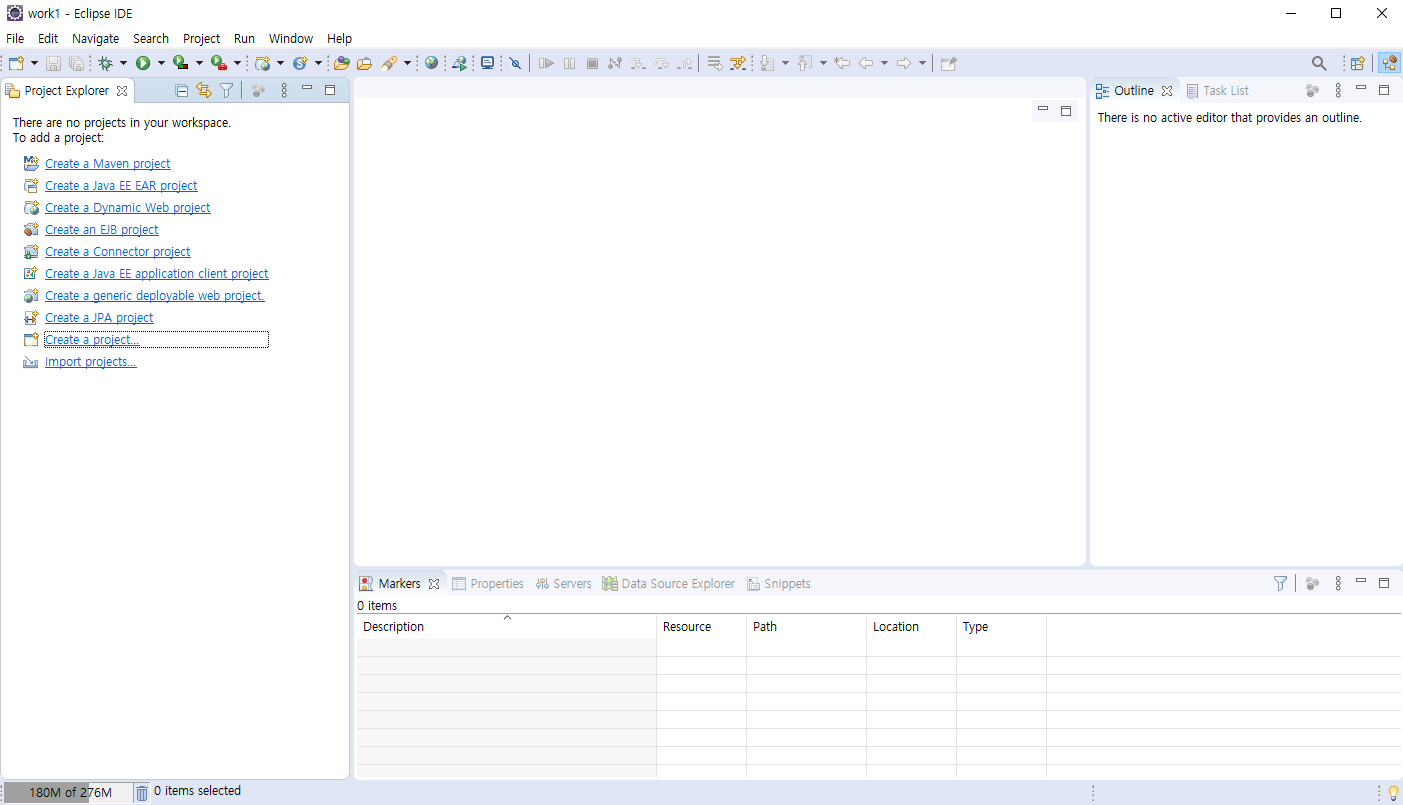This screenshot has height=805, width=1403.
Task: Click the Suspend debug toolbar icon
Action: pyautogui.click(x=569, y=63)
